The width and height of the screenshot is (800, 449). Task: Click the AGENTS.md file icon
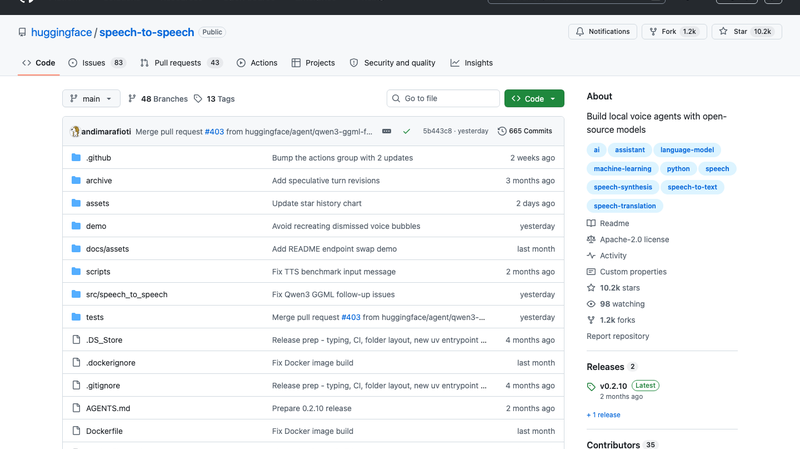coord(76,408)
